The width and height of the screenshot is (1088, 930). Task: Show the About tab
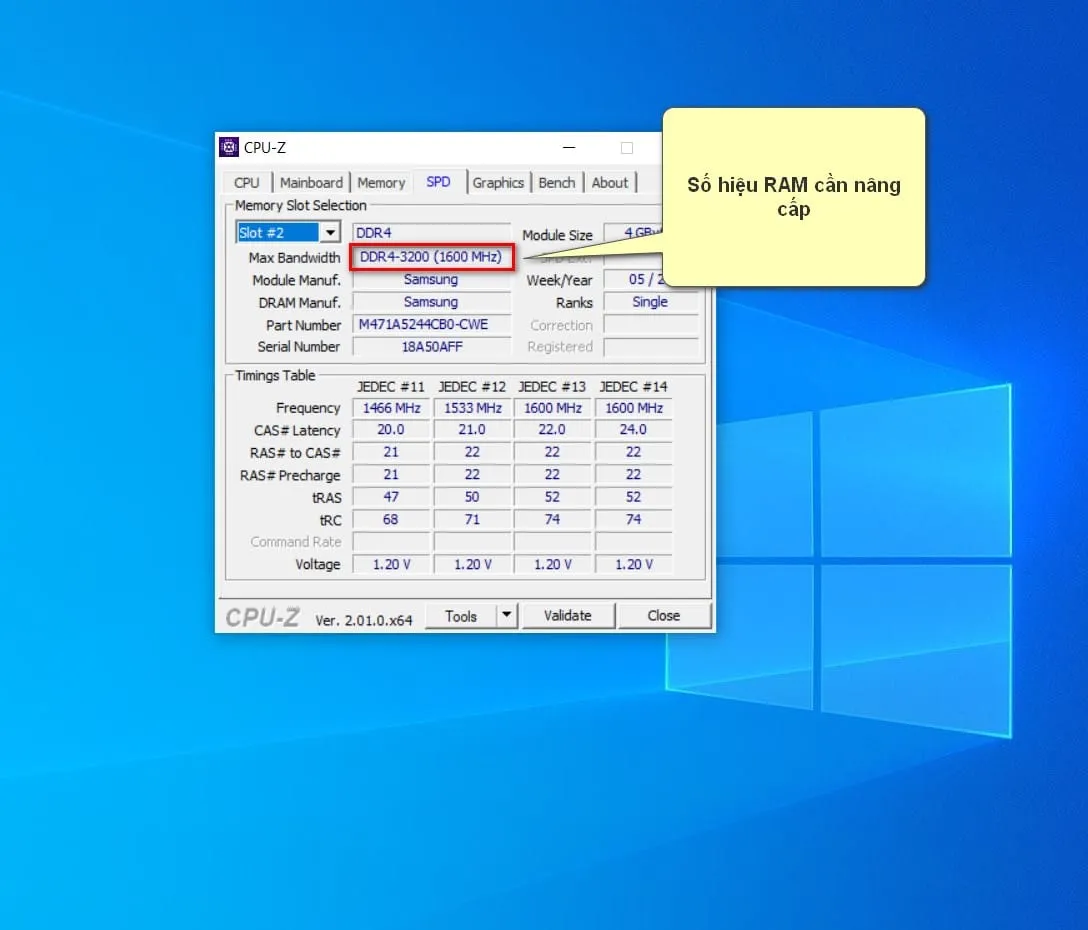pos(610,183)
